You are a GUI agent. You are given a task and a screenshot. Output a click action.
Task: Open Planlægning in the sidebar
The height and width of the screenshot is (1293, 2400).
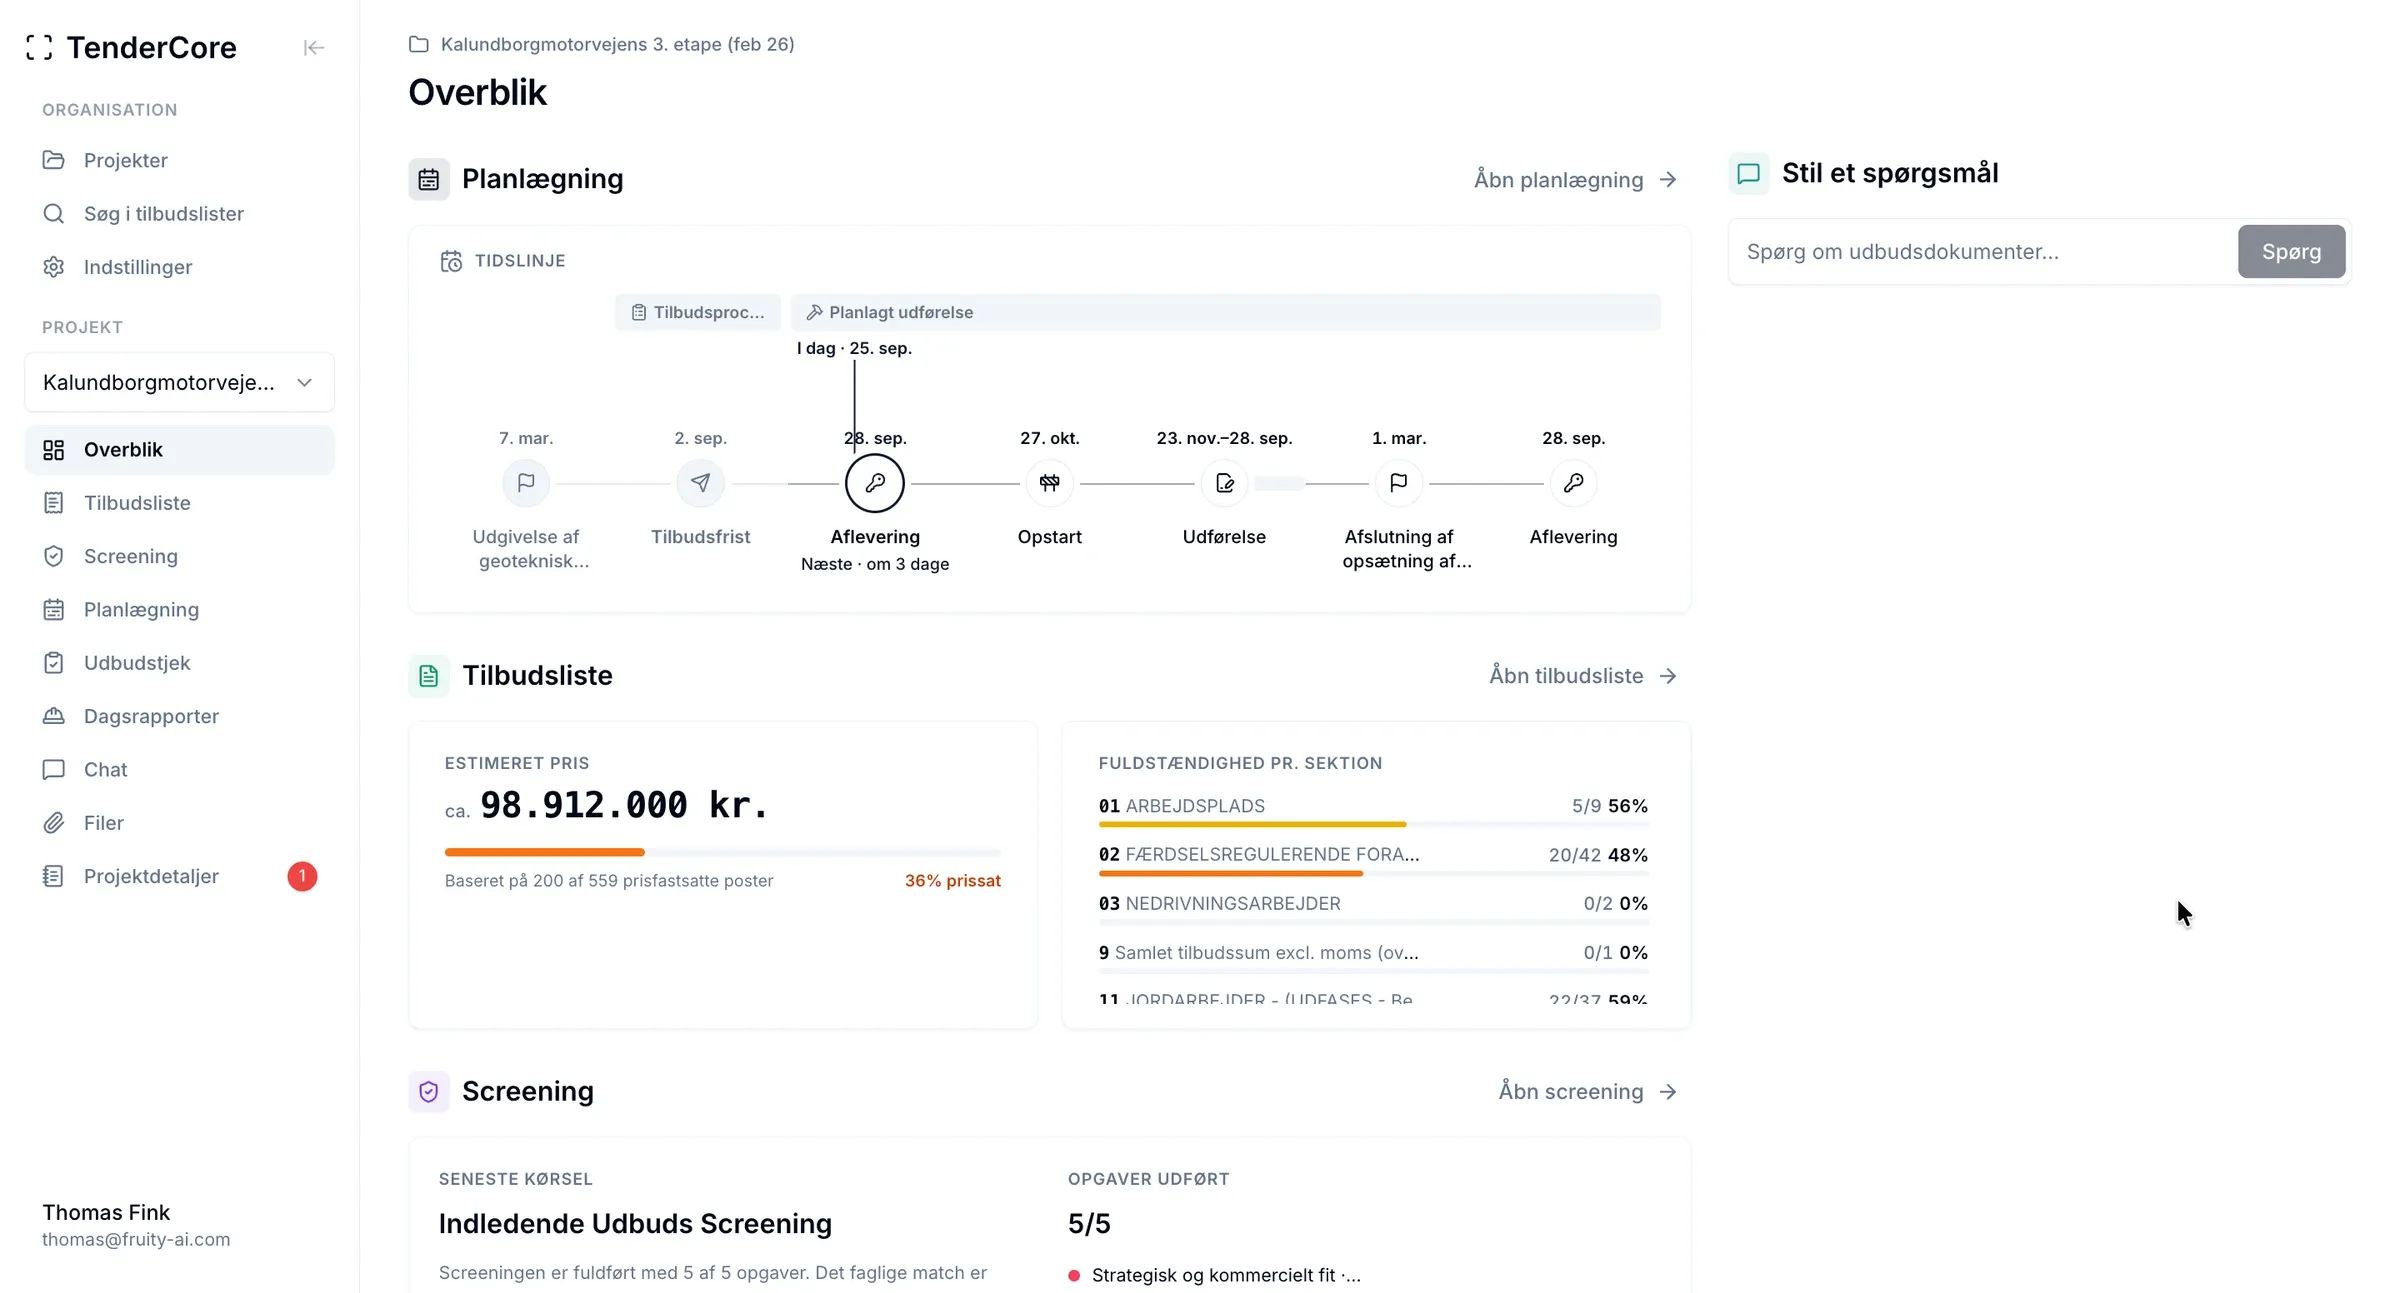[x=180, y=610]
